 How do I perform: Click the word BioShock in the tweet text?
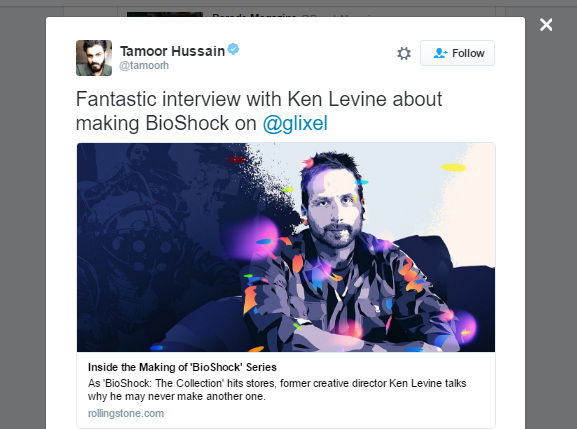tap(187, 123)
